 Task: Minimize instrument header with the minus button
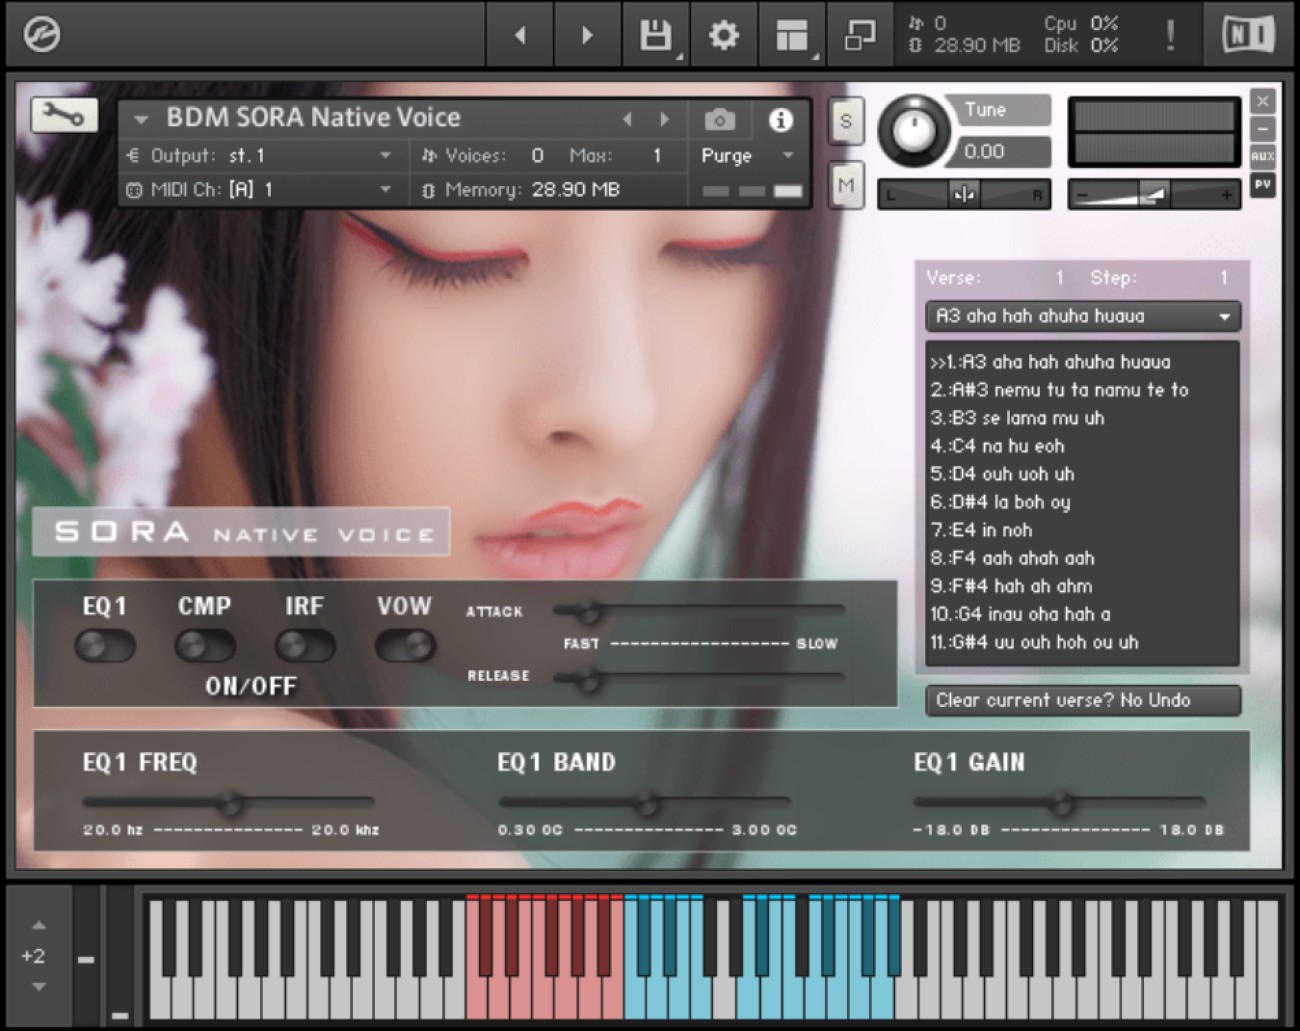coord(1263,129)
